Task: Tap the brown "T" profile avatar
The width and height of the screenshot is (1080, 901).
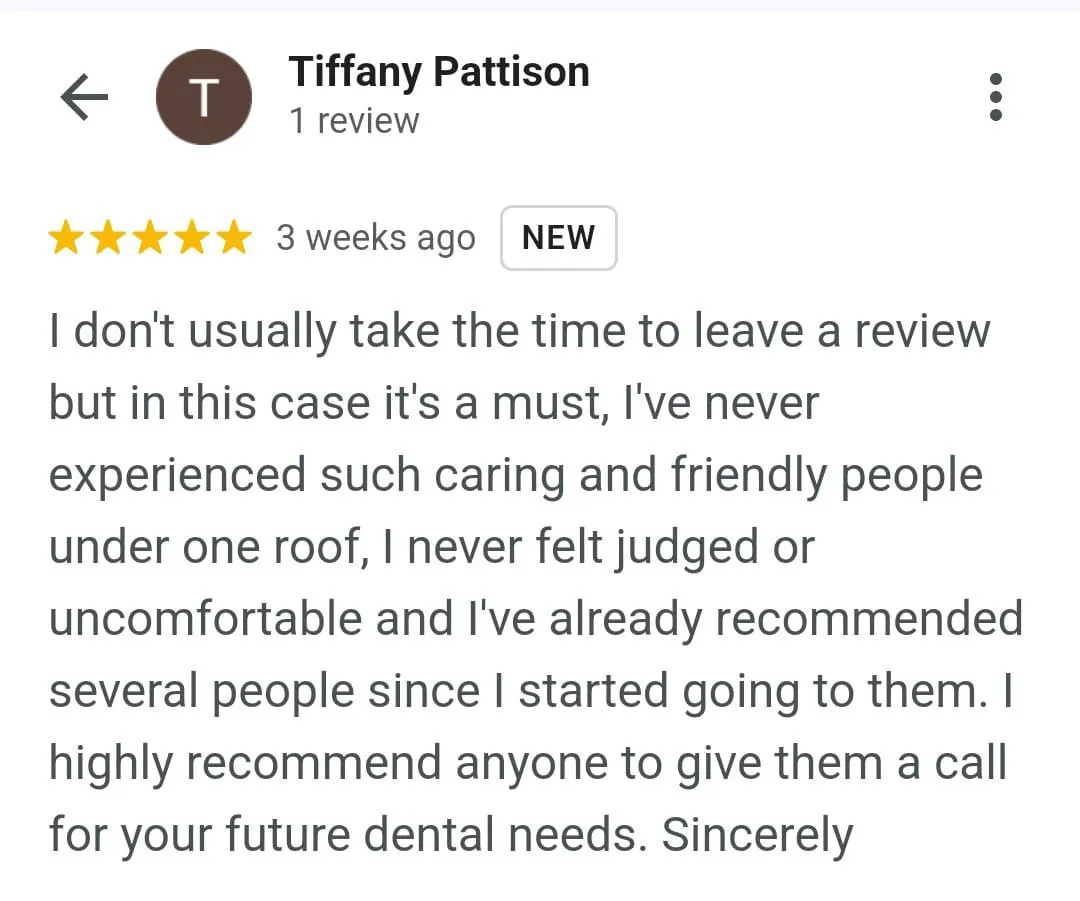Action: 204,97
